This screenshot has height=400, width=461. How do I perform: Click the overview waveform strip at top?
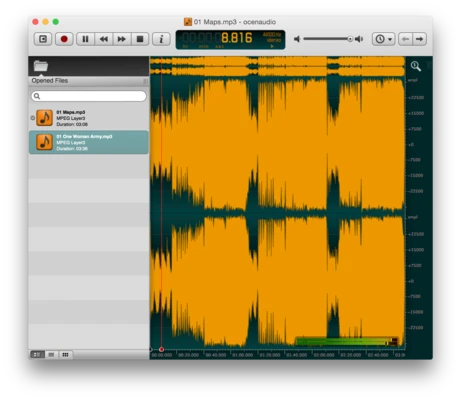click(277, 66)
